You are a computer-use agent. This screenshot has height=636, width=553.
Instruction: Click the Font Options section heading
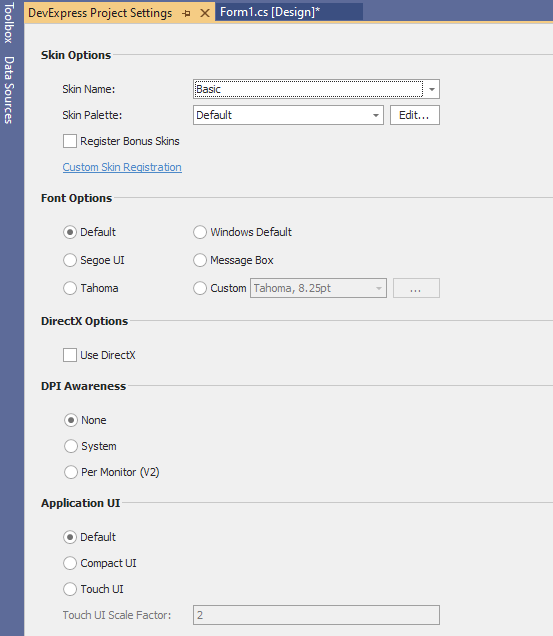click(x=76, y=198)
